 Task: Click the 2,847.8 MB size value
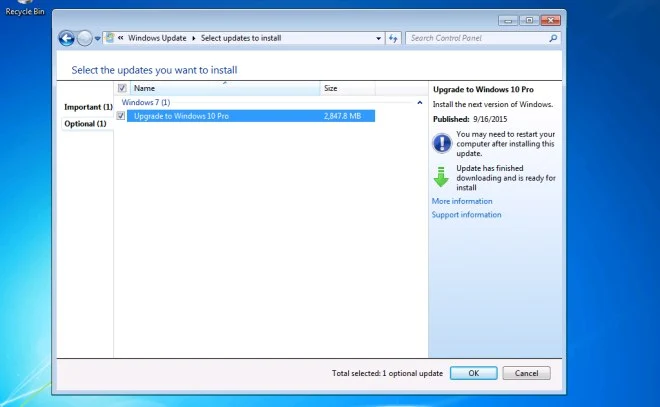click(343, 116)
